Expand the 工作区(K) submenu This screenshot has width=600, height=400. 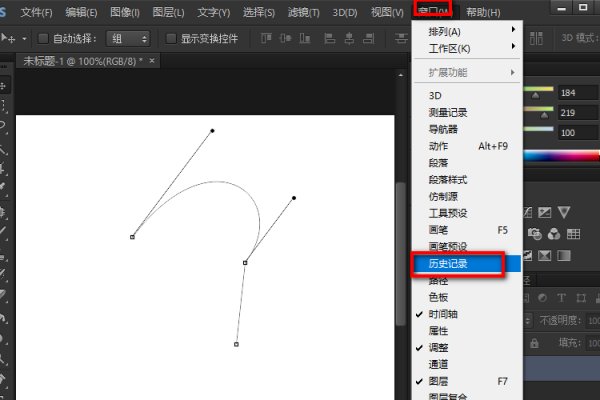468,48
